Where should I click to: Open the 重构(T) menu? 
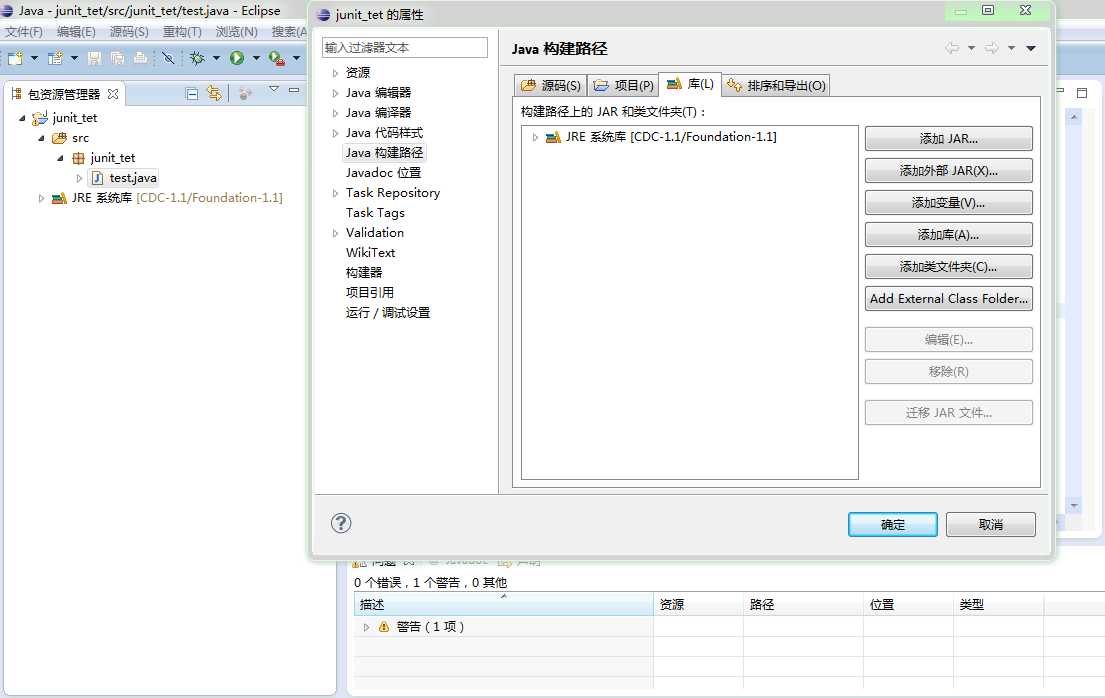tap(182, 32)
